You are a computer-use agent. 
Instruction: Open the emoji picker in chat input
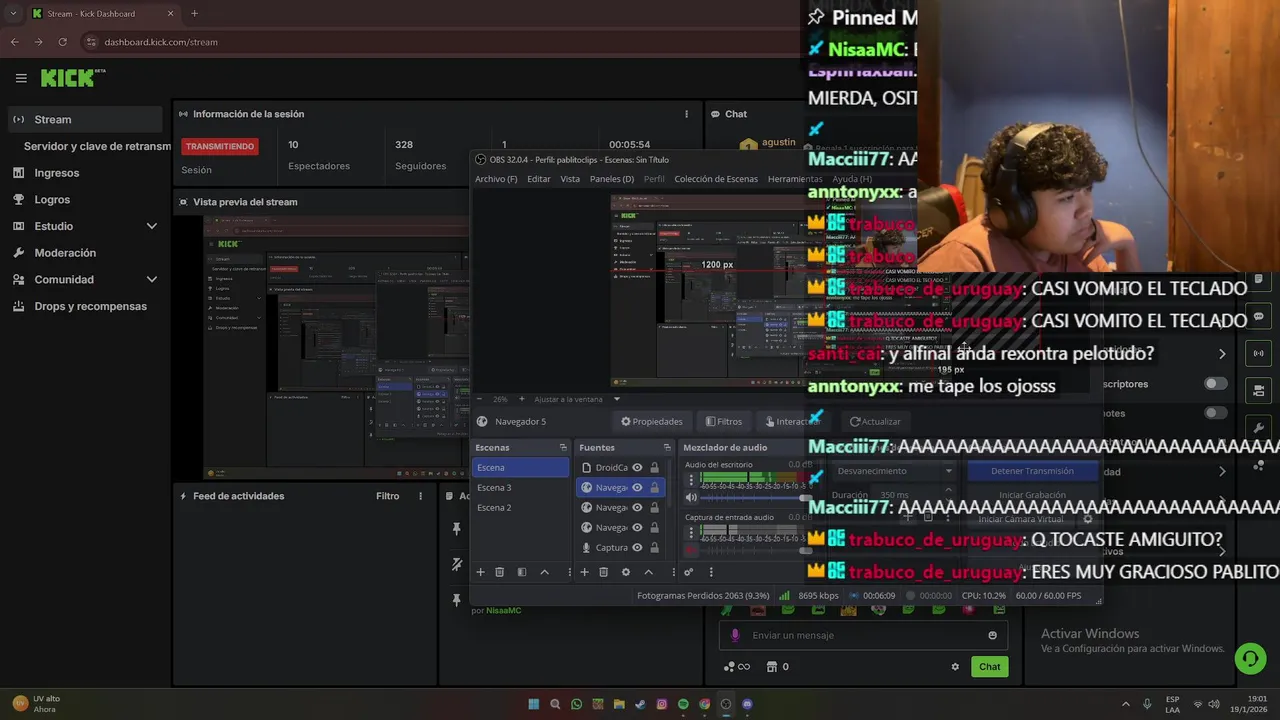pos(992,635)
